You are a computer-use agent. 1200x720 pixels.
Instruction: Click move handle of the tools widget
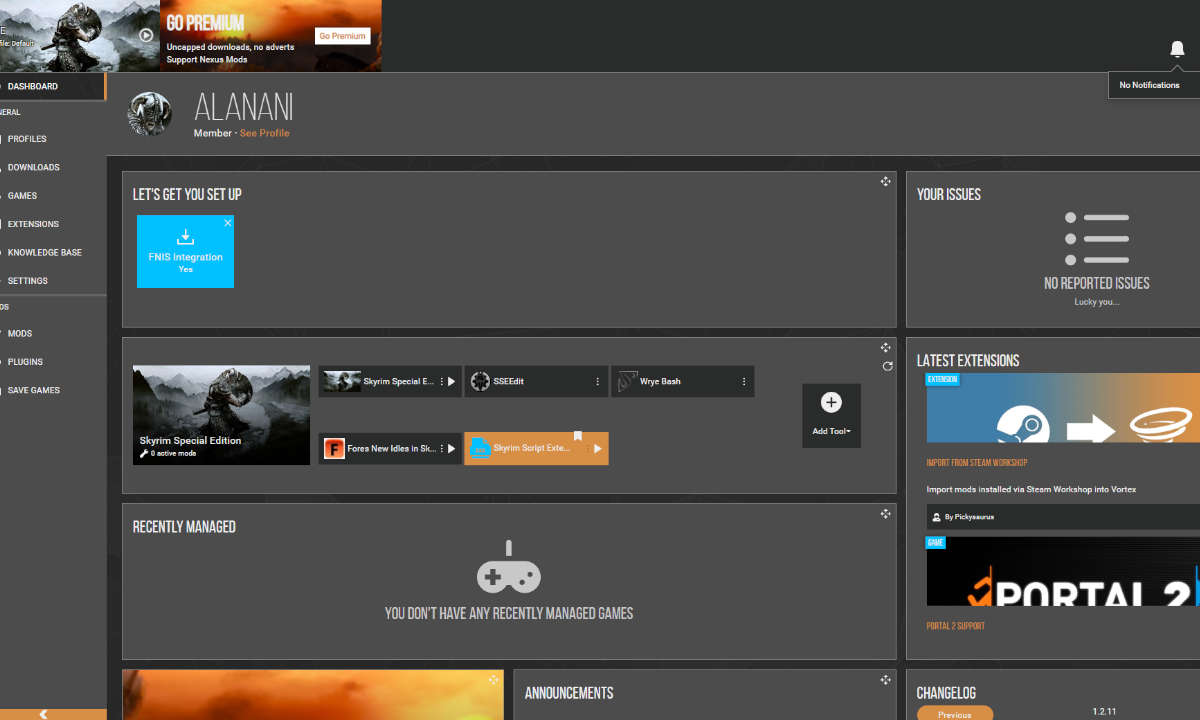pos(885,347)
